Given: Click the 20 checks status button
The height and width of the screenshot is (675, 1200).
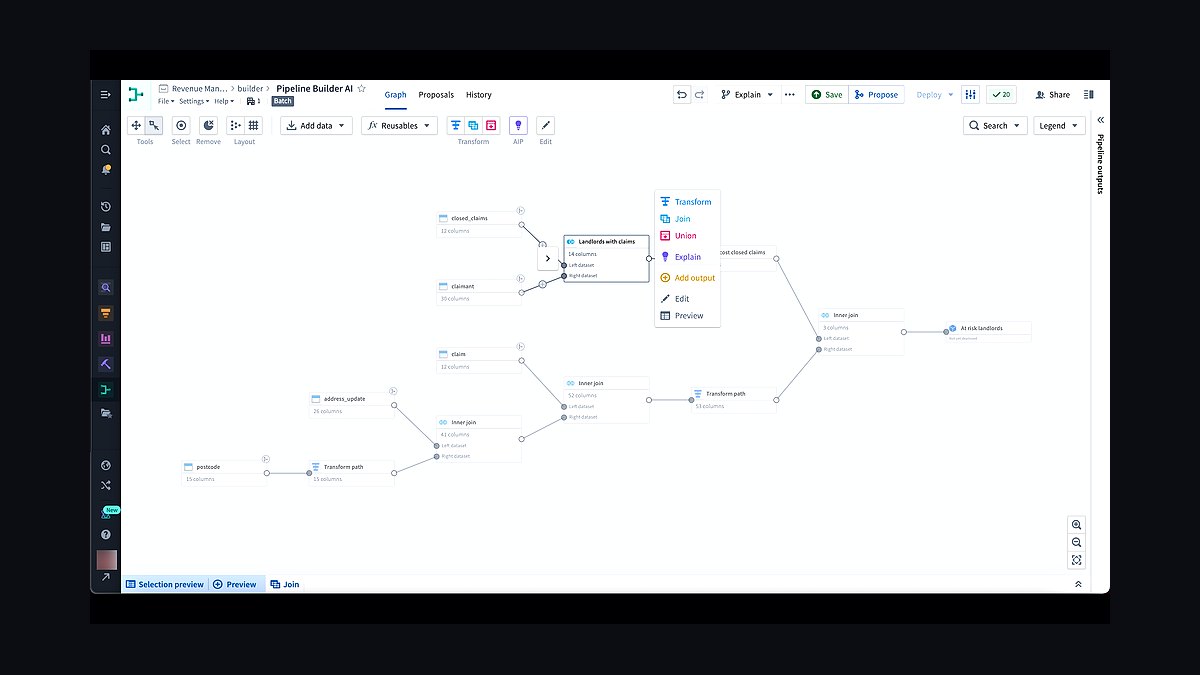Looking at the screenshot, I should [1001, 95].
